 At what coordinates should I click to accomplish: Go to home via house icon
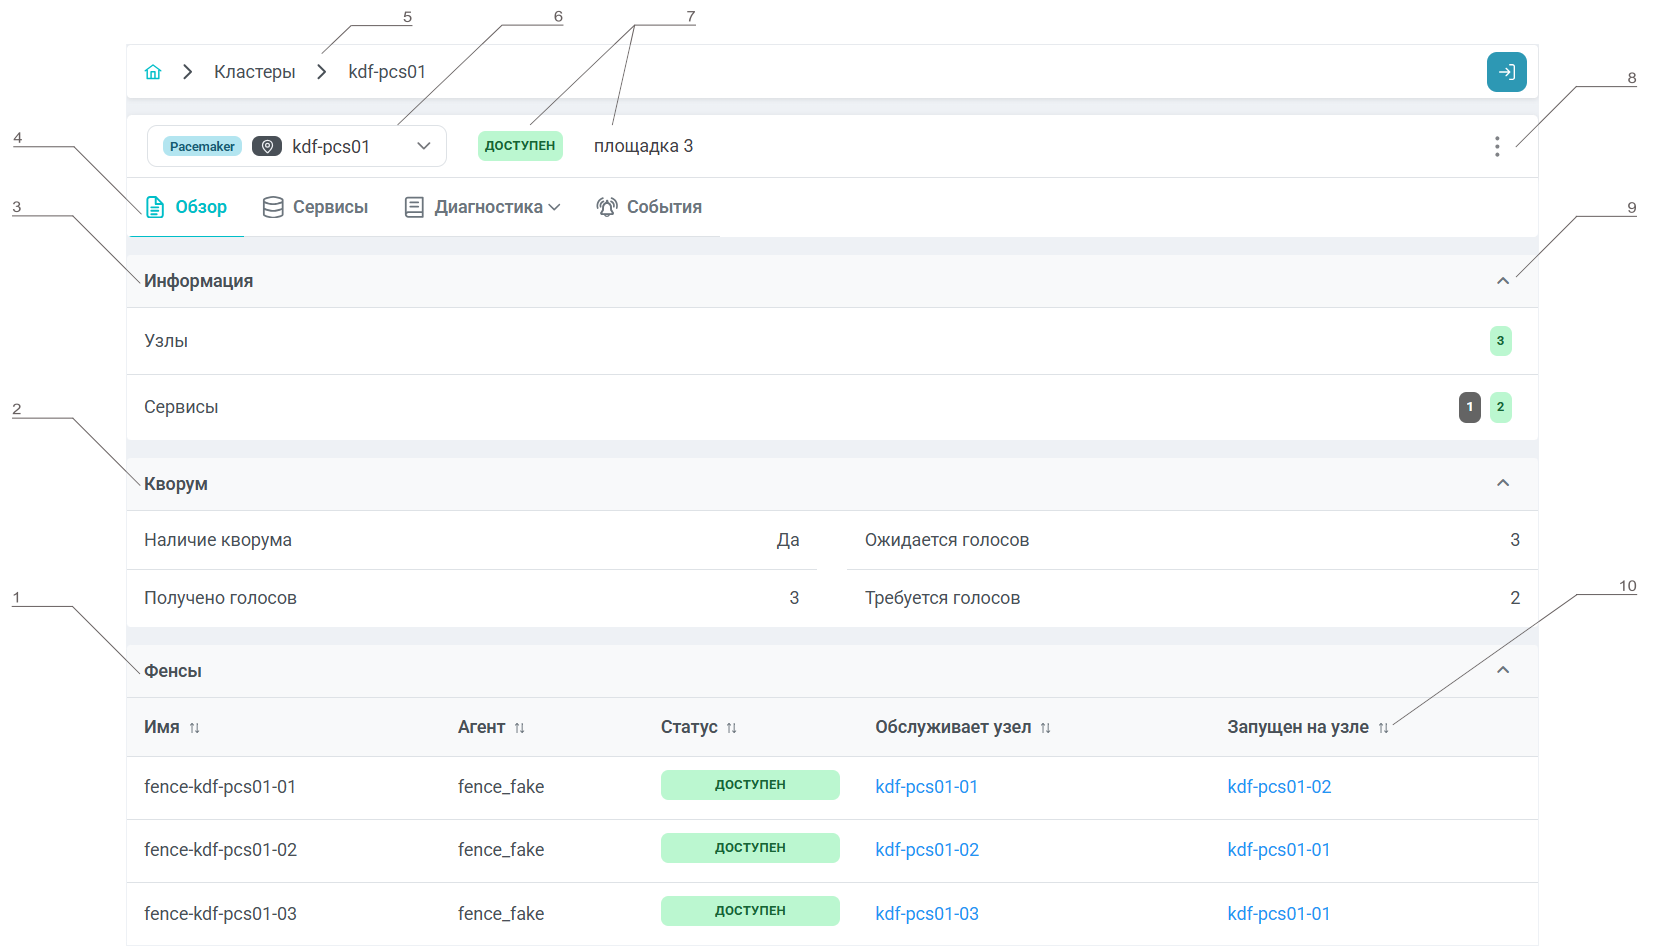(153, 72)
